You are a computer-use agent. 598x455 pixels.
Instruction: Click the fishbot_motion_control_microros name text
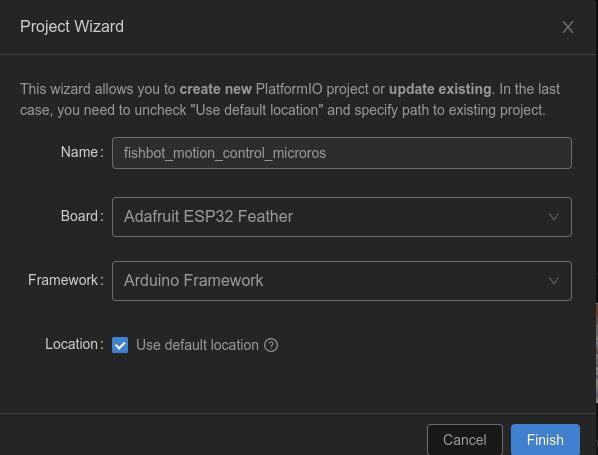[225, 153]
